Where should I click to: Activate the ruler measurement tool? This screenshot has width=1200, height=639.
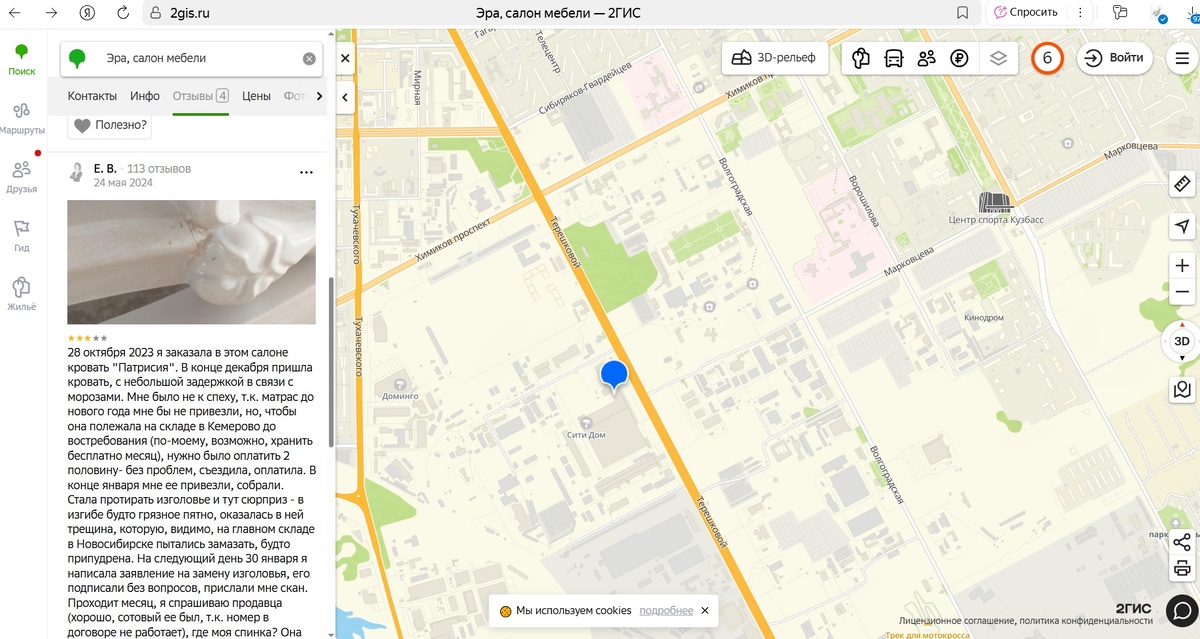tap(1182, 184)
